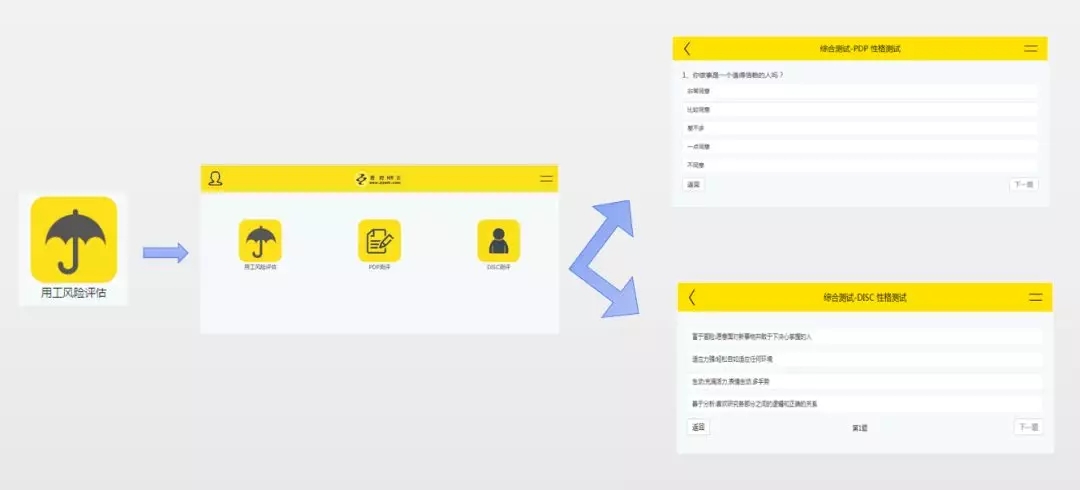Go back using DISC test header arrow
This screenshot has height=490, width=1080.
point(692,297)
